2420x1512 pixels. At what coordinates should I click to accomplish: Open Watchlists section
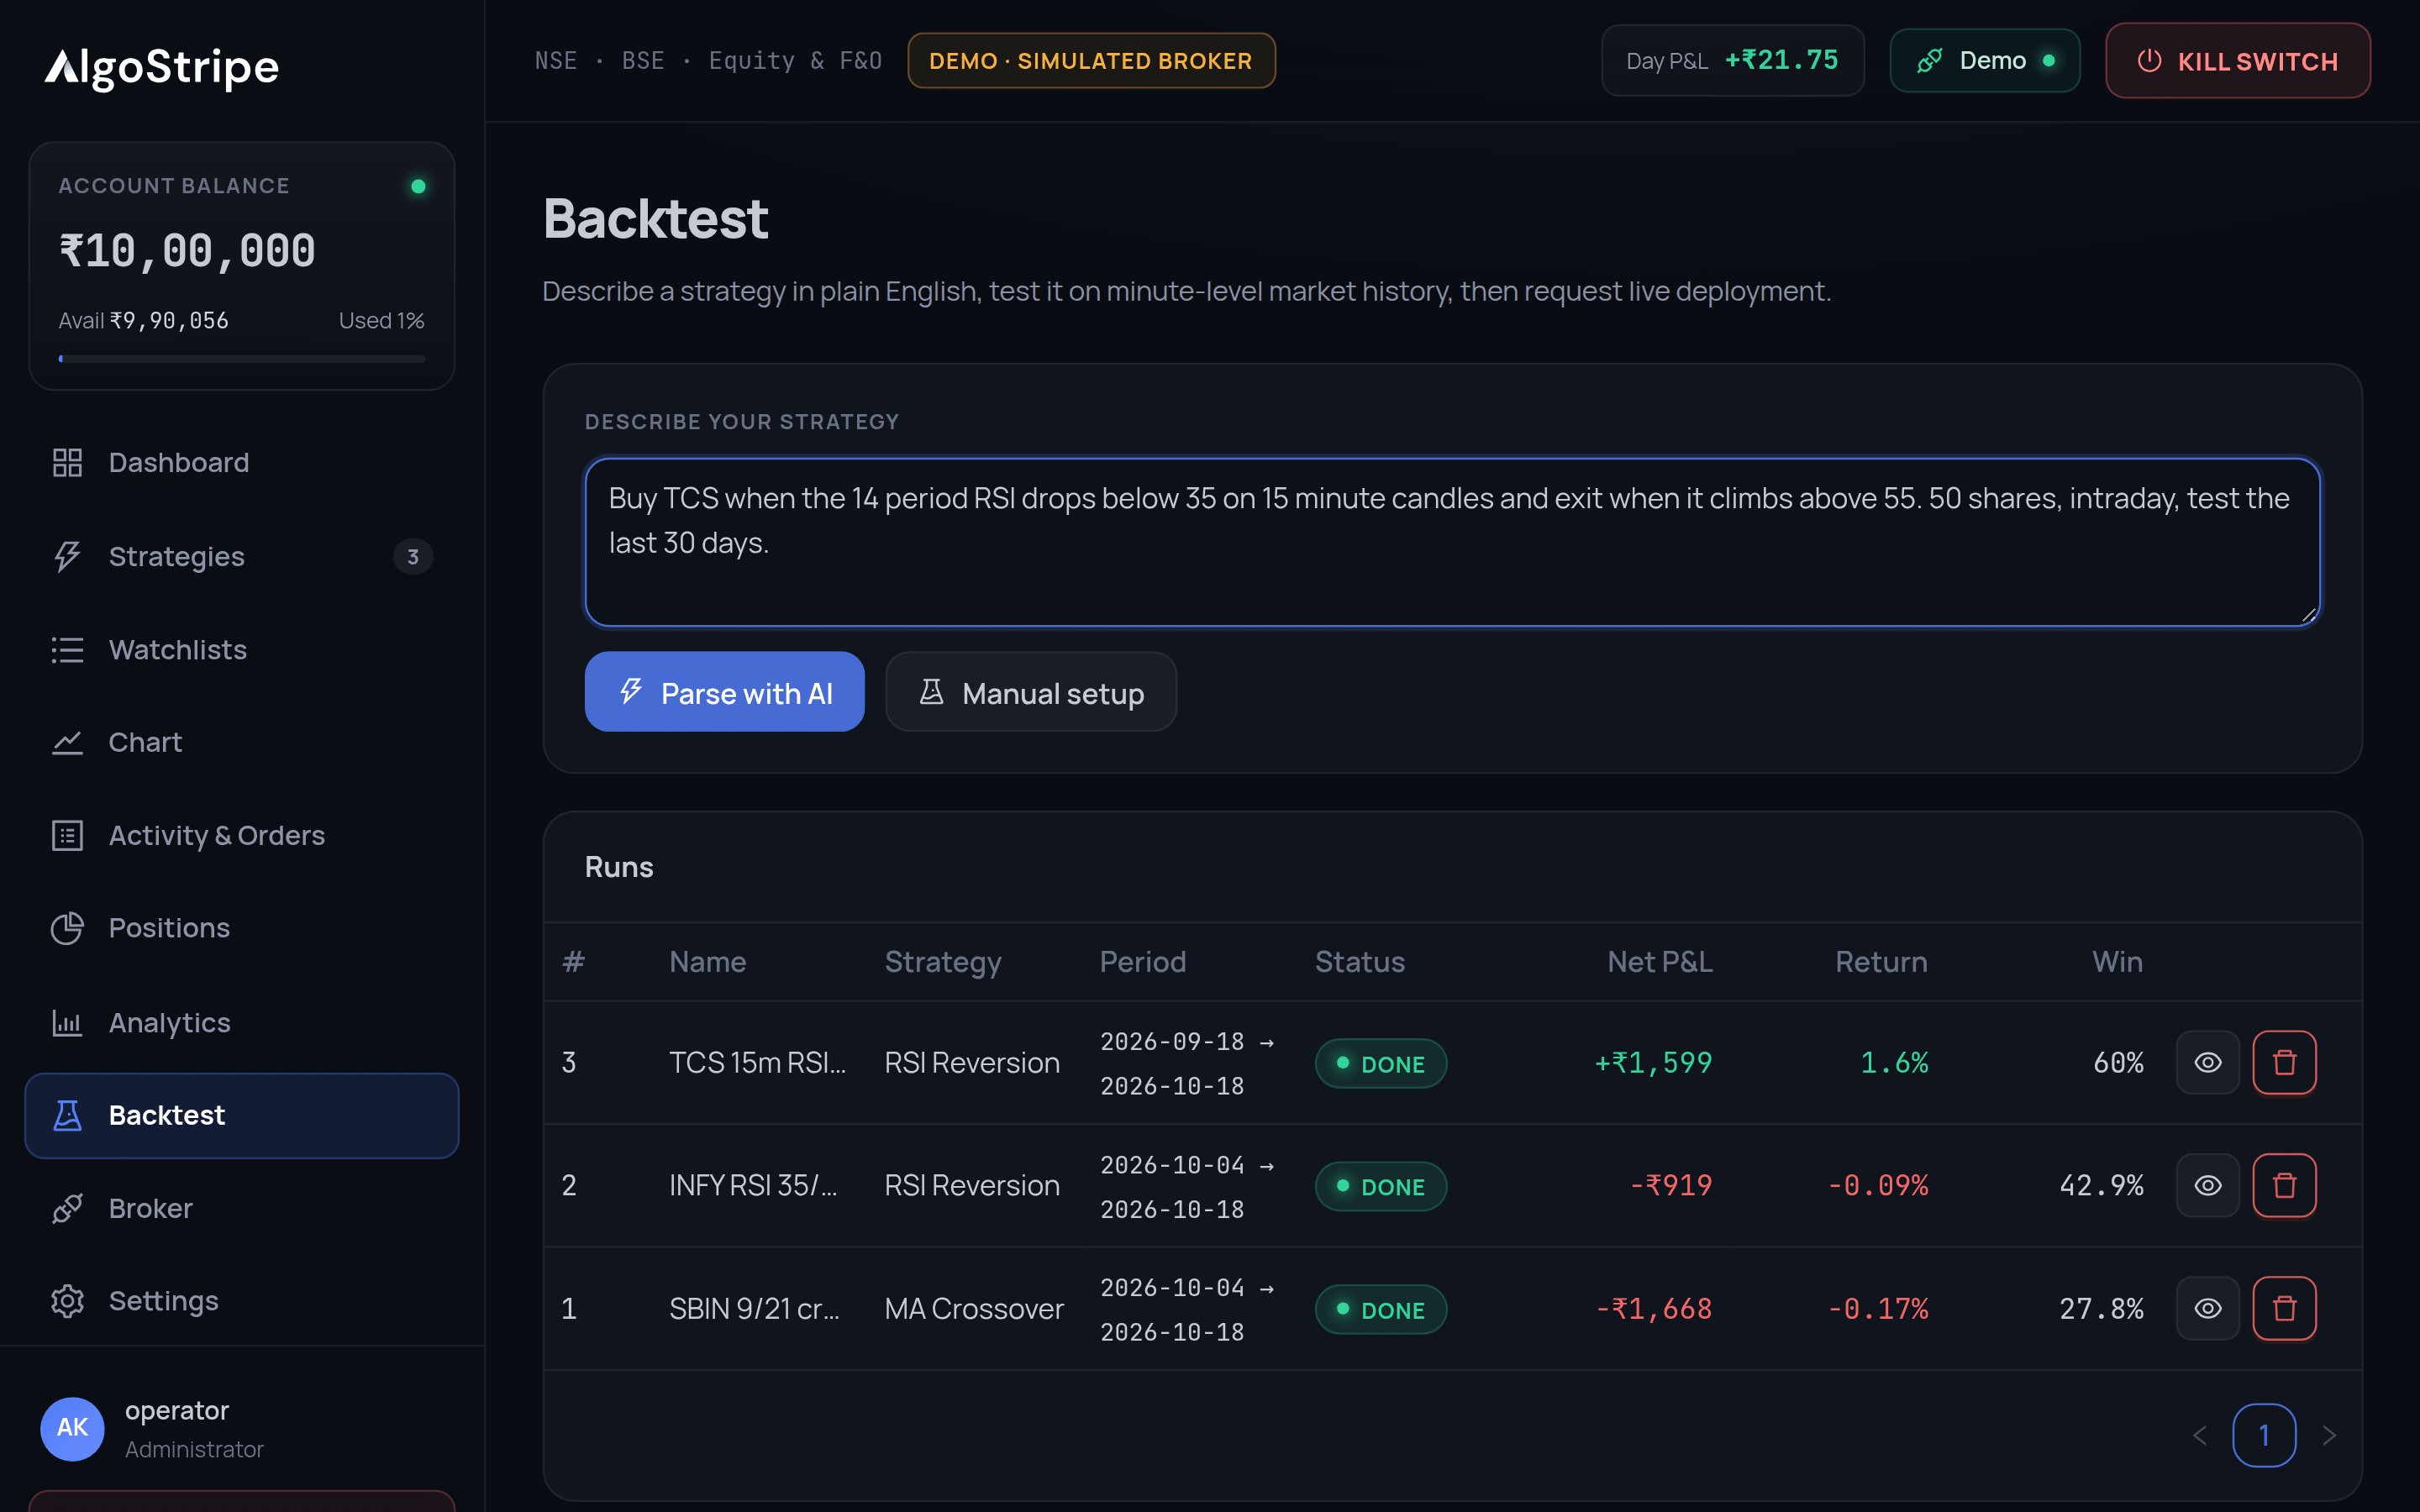pyautogui.click(x=241, y=650)
